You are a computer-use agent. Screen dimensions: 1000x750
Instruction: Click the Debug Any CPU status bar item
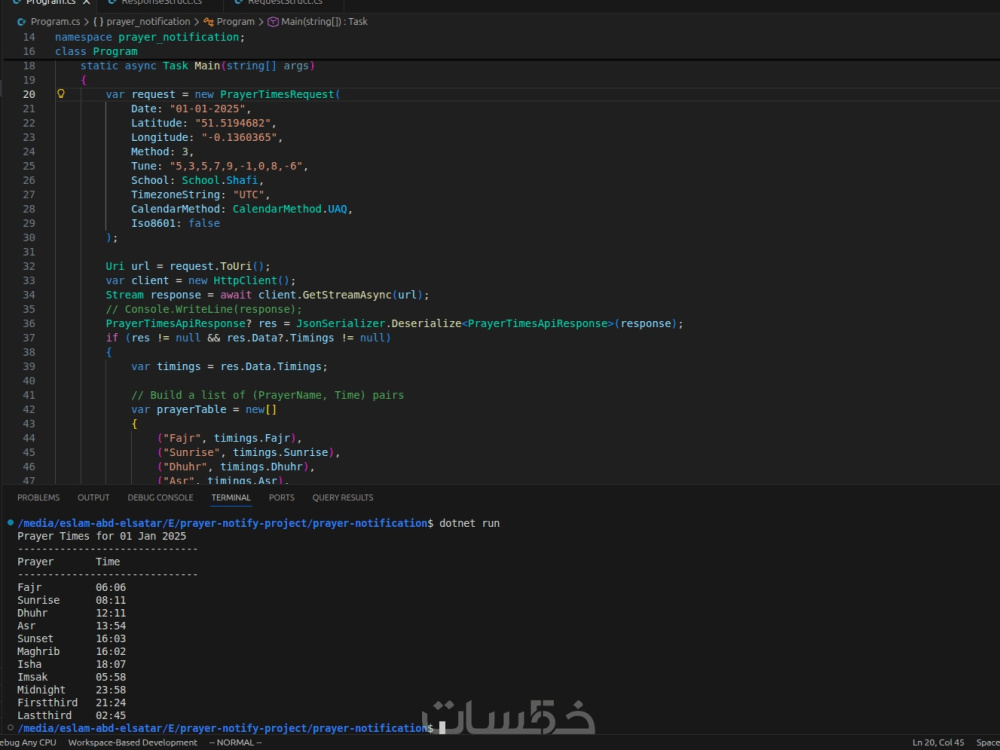[28, 742]
